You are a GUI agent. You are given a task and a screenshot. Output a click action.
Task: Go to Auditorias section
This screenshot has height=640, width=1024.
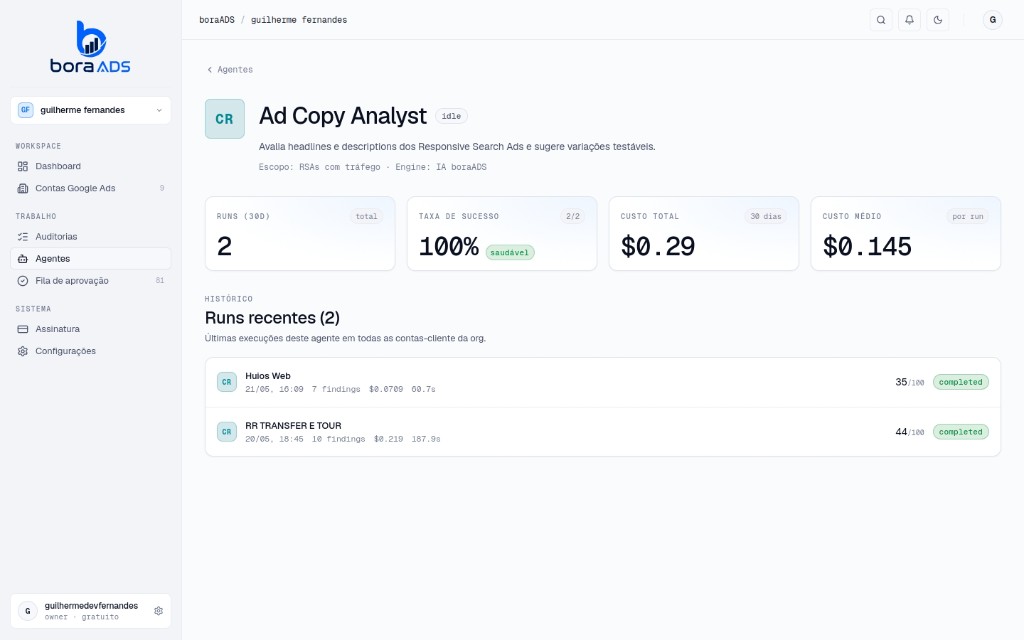[x=91, y=236]
